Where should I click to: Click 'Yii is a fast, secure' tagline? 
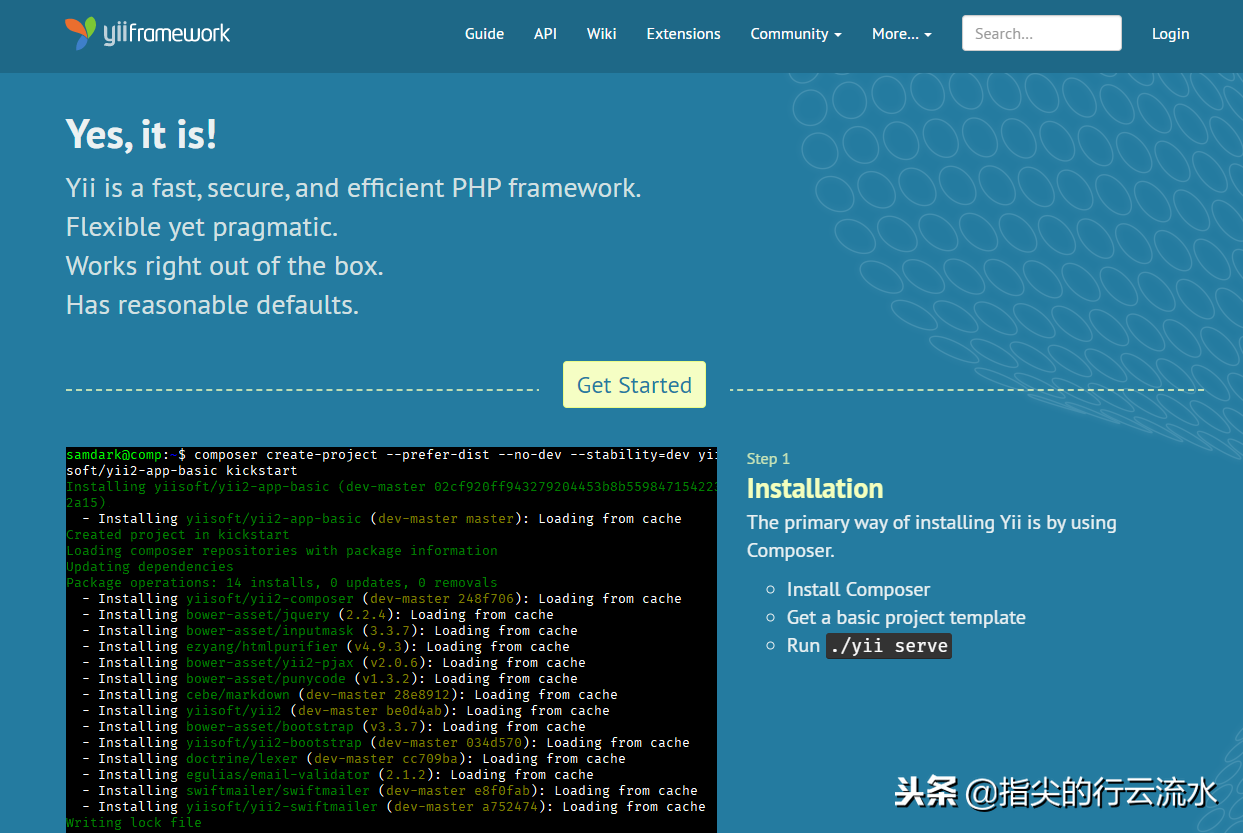[x=353, y=188]
